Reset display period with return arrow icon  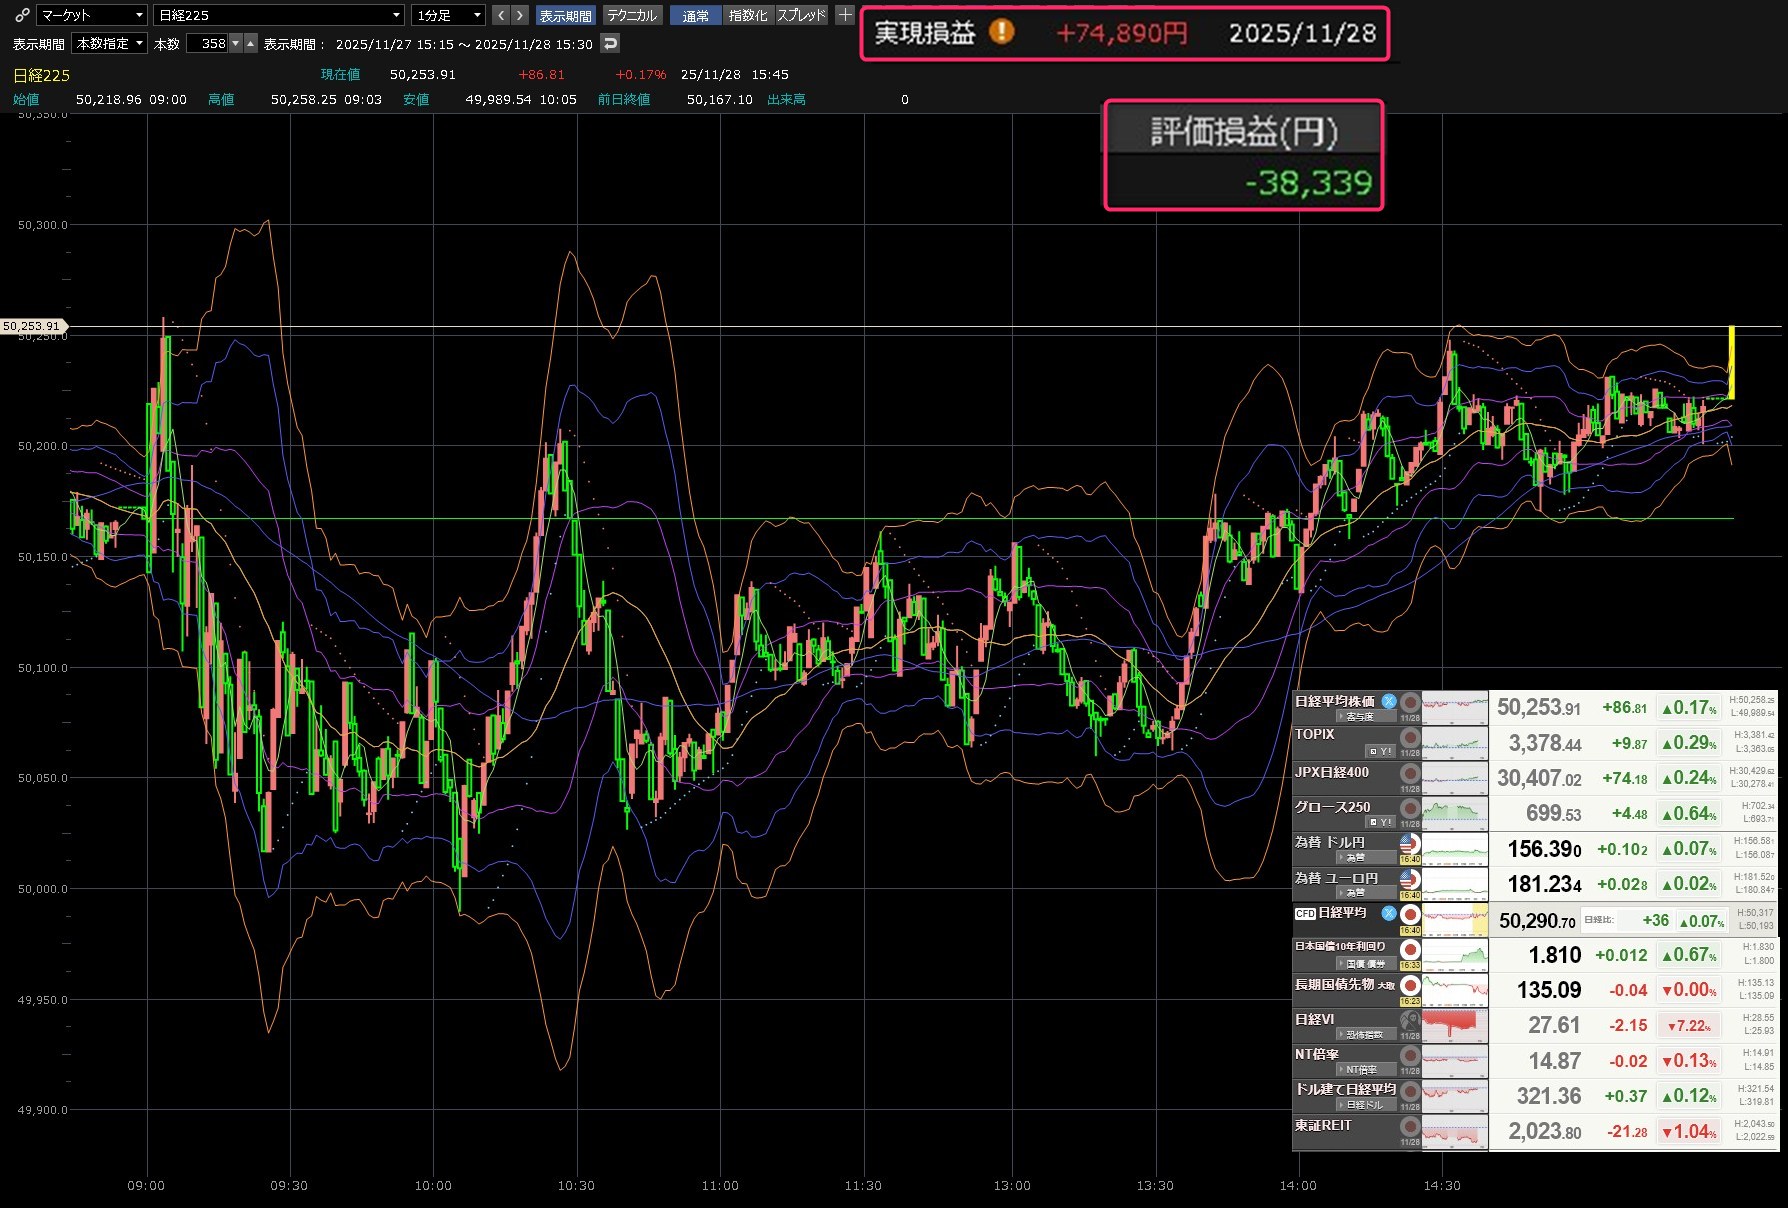(x=610, y=44)
